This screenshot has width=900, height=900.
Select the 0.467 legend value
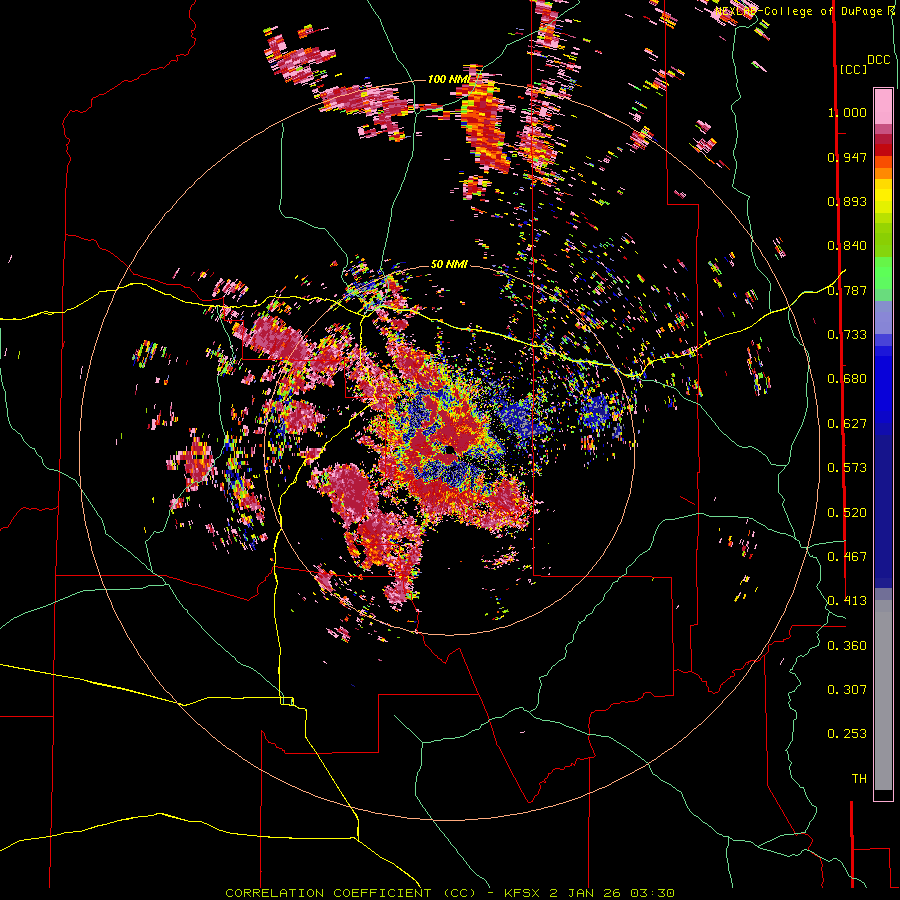(847, 557)
